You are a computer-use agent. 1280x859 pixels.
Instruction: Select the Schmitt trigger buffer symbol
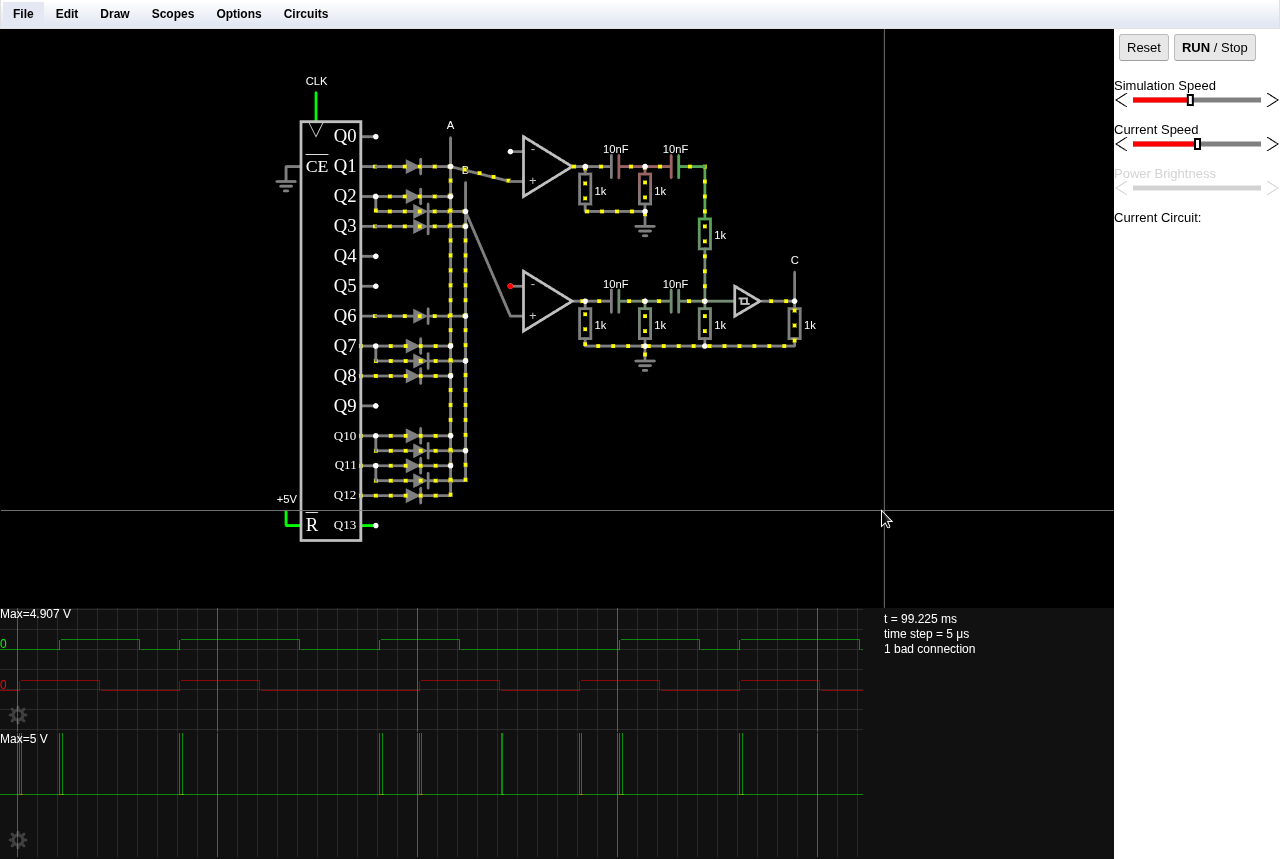[746, 301]
